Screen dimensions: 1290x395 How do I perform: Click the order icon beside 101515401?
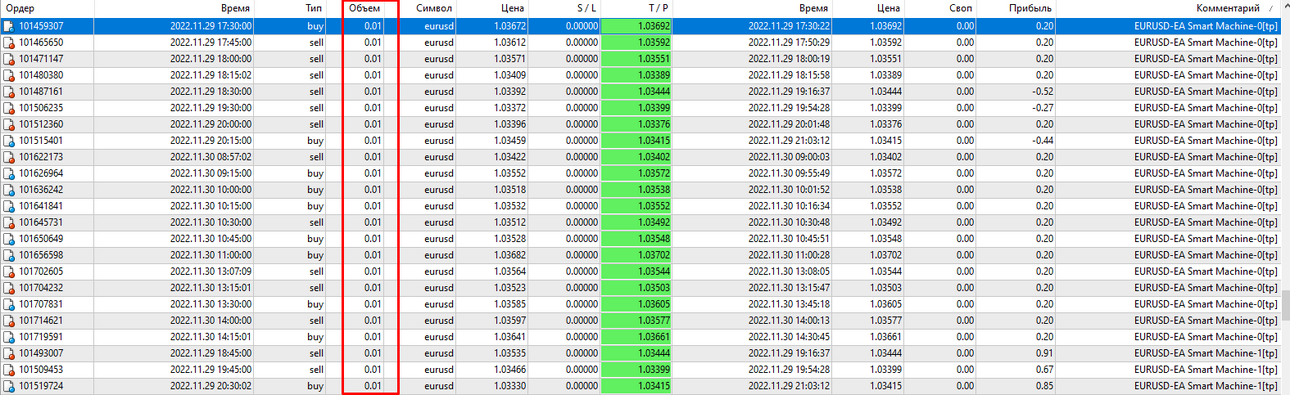point(9,140)
